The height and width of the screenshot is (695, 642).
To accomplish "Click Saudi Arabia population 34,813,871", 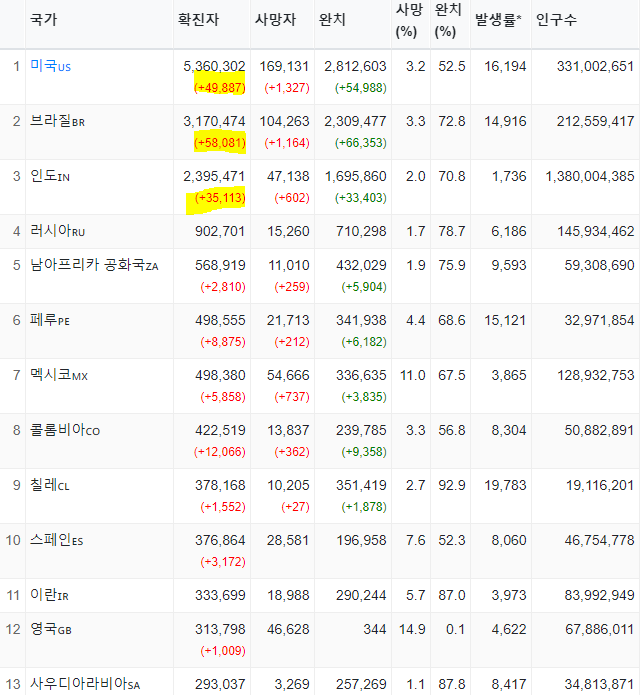I will (599, 684).
